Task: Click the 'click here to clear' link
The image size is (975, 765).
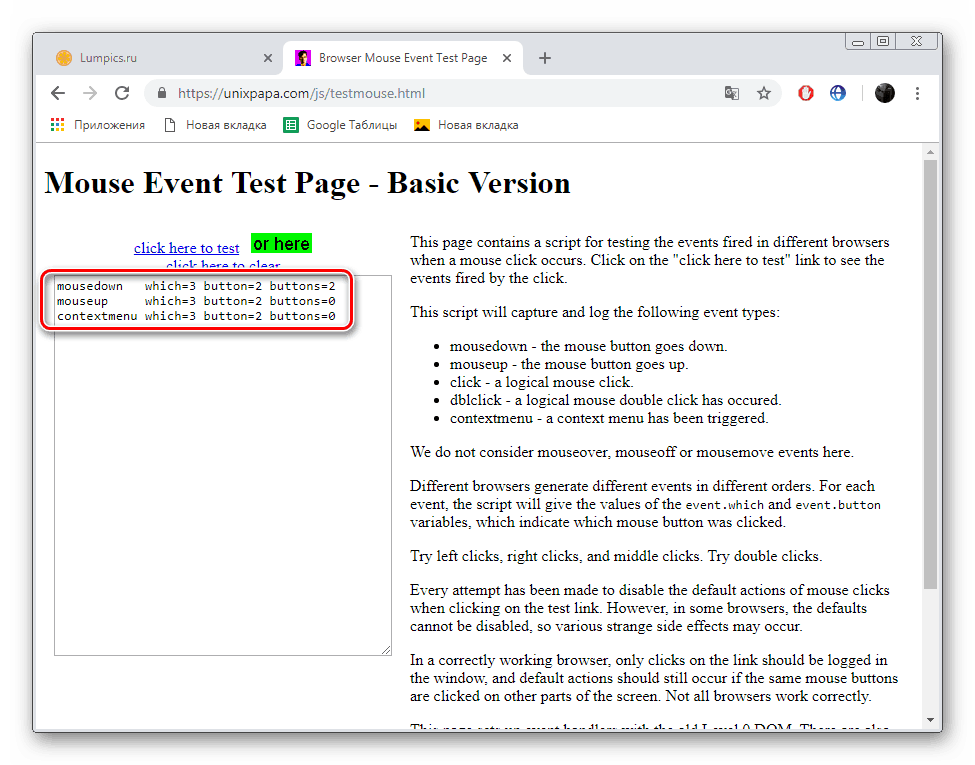Action: click(223, 266)
